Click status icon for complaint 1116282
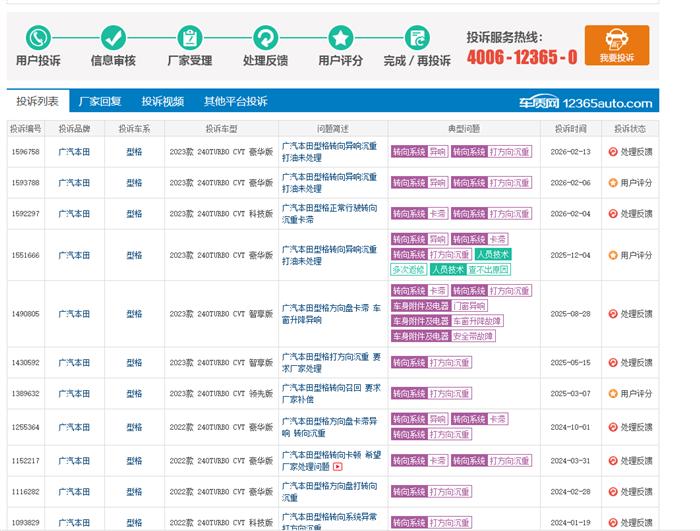The height and width of the screenshot is (531, 700). tap(613, 492)
